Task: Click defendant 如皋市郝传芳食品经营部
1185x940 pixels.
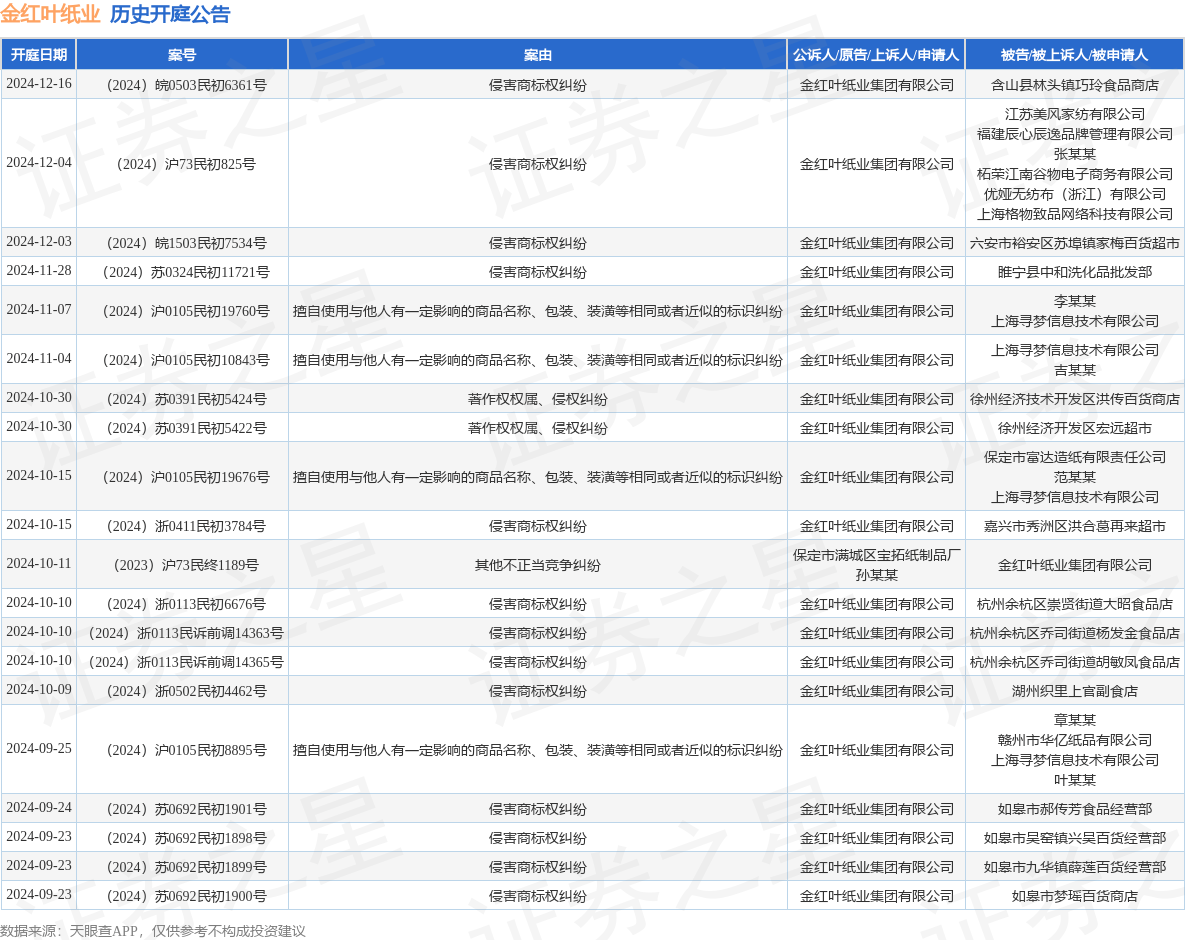Action: point(1075,809)
